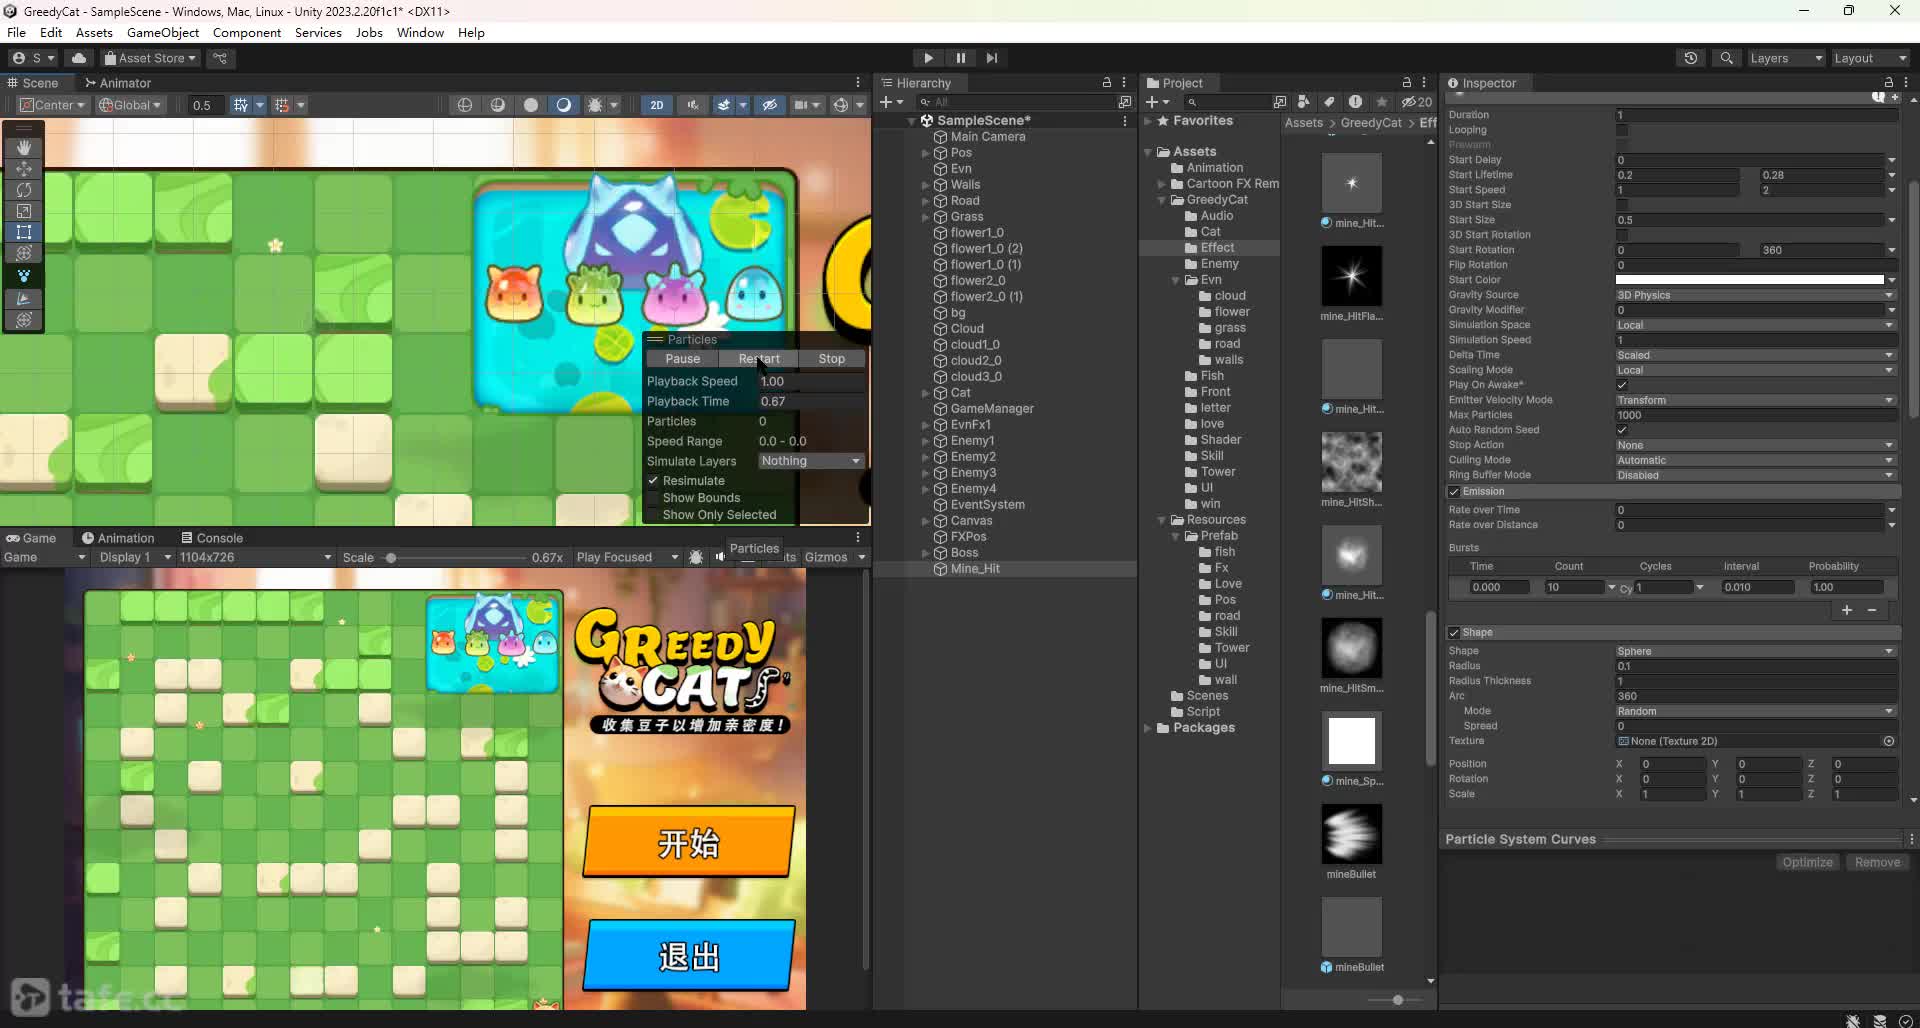Open the Display 1 dropdown in Game view
1920x1028 pixels.
pos(135,557)
